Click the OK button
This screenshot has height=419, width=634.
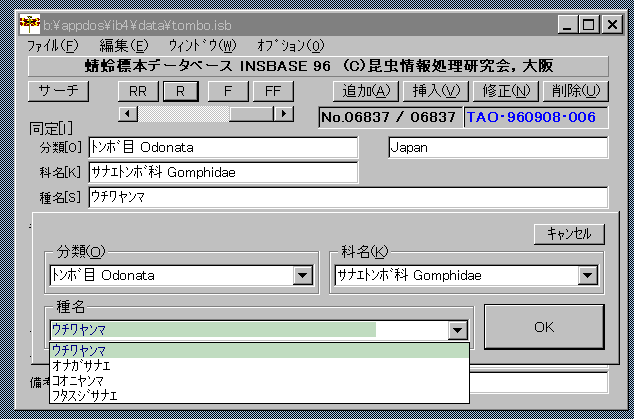coord(543,326)
